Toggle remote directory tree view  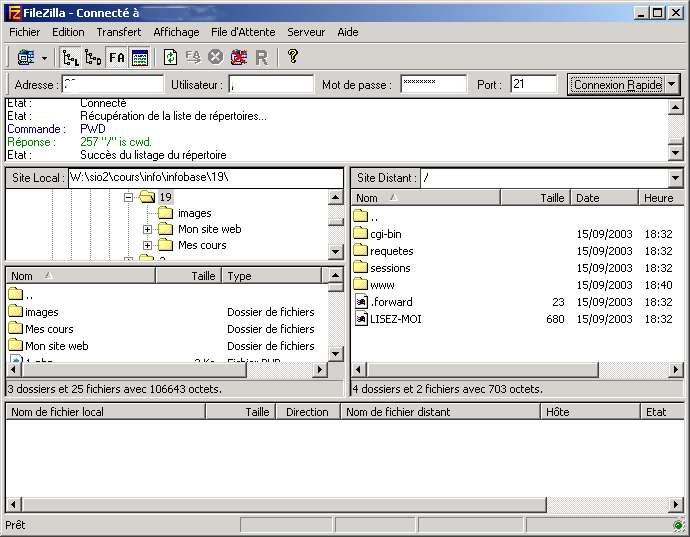coord(93,57)
